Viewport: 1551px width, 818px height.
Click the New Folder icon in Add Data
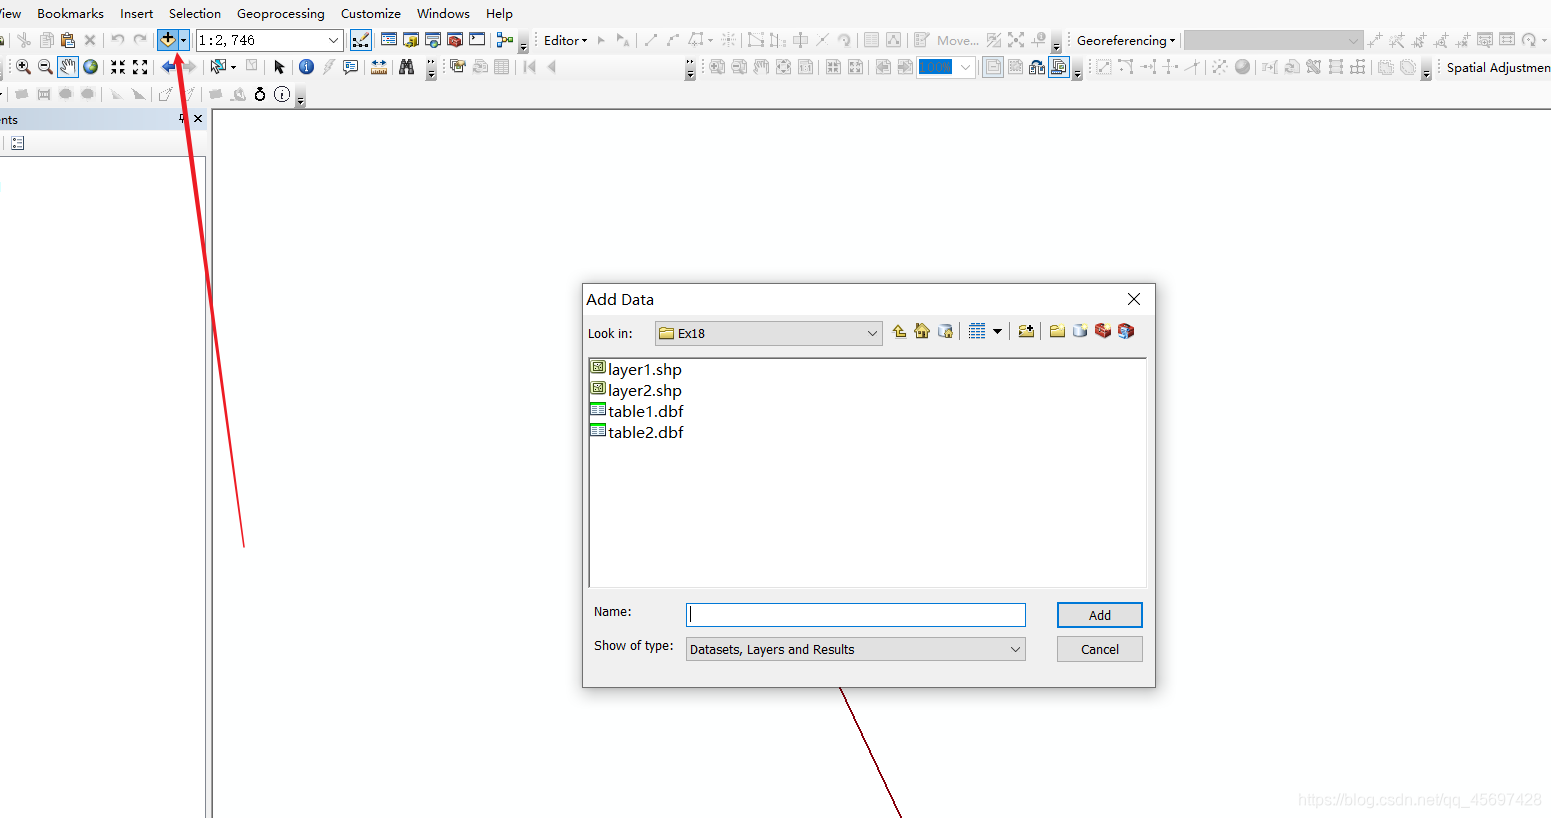point(1057,331)
